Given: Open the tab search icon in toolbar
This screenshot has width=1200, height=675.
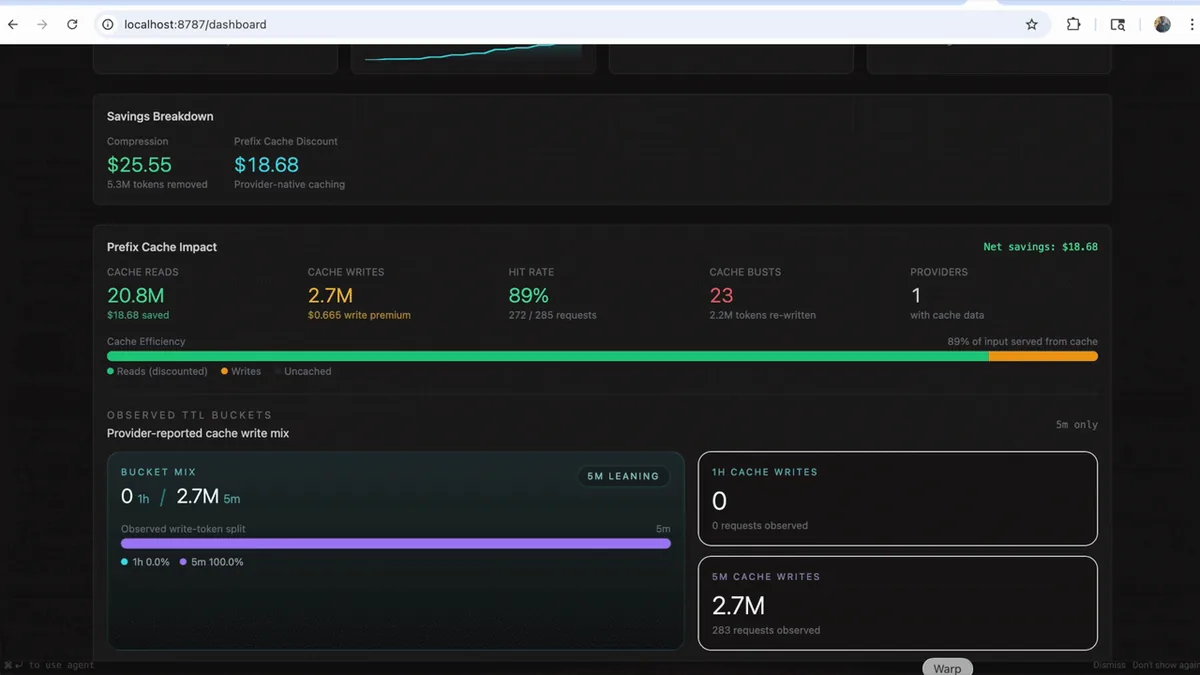Looking at the screenshot, I should (x=1118, y=24).
